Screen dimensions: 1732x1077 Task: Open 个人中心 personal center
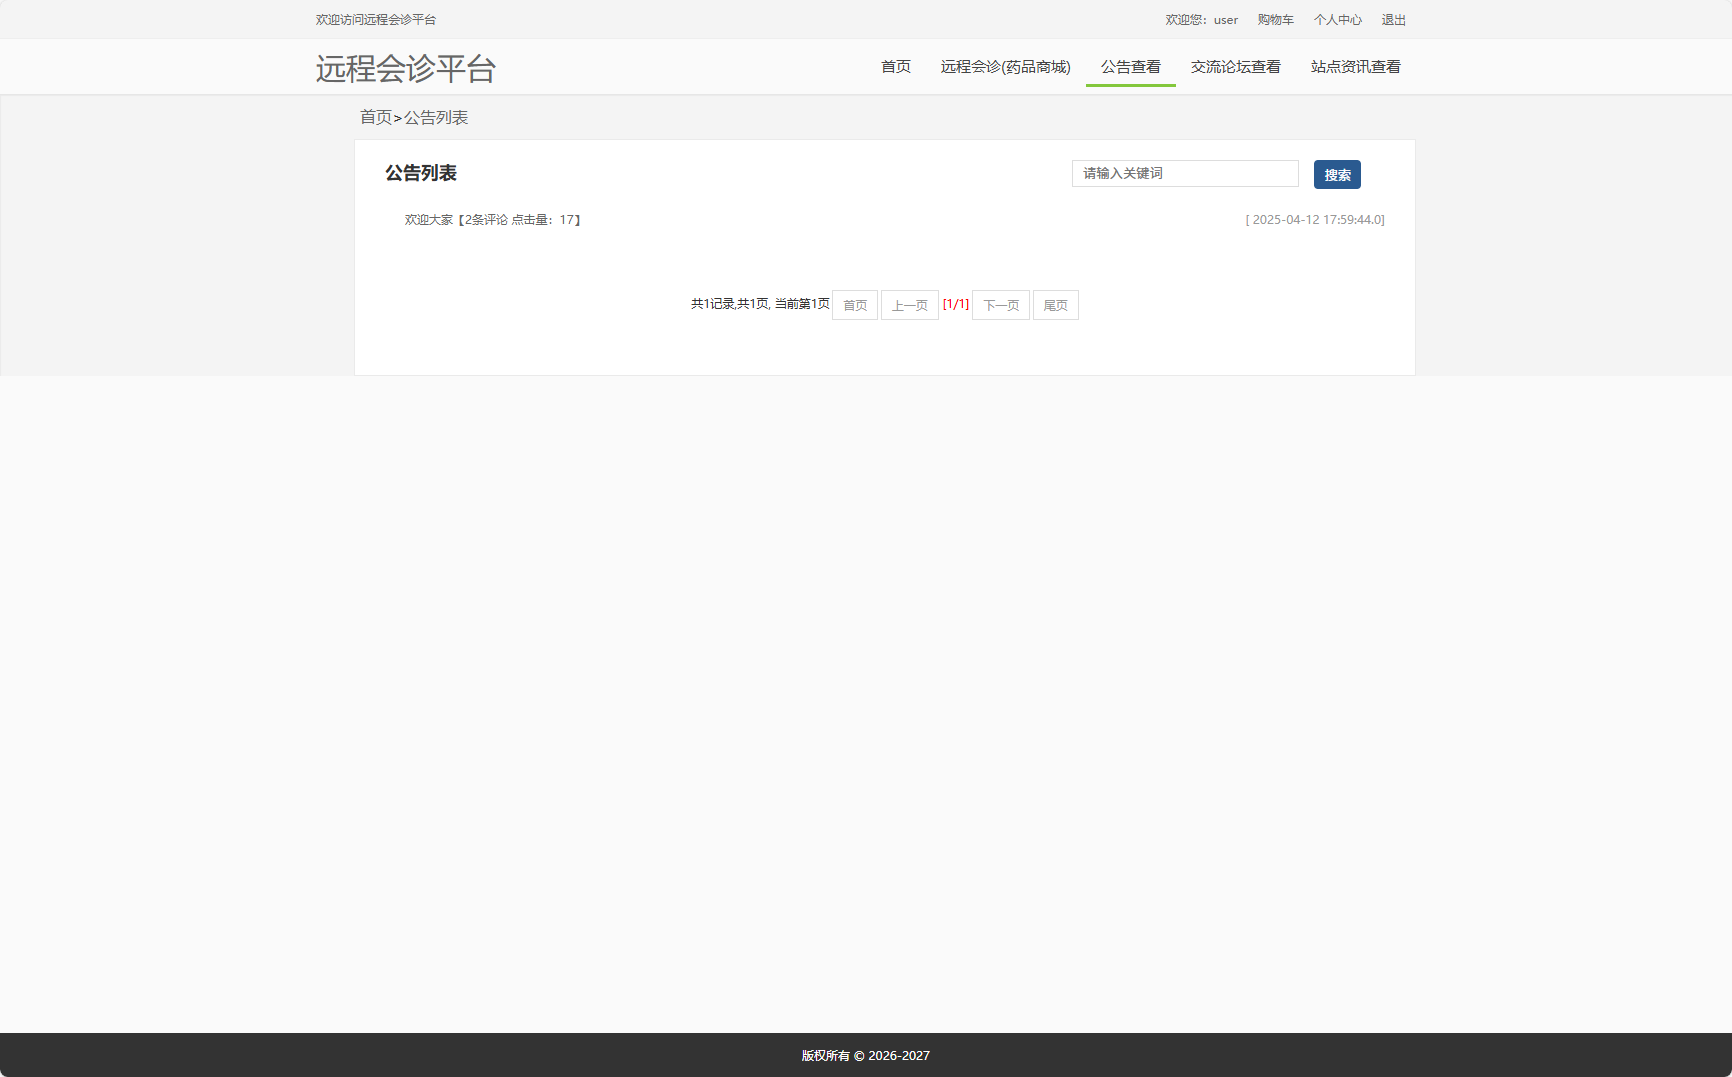1337,19
